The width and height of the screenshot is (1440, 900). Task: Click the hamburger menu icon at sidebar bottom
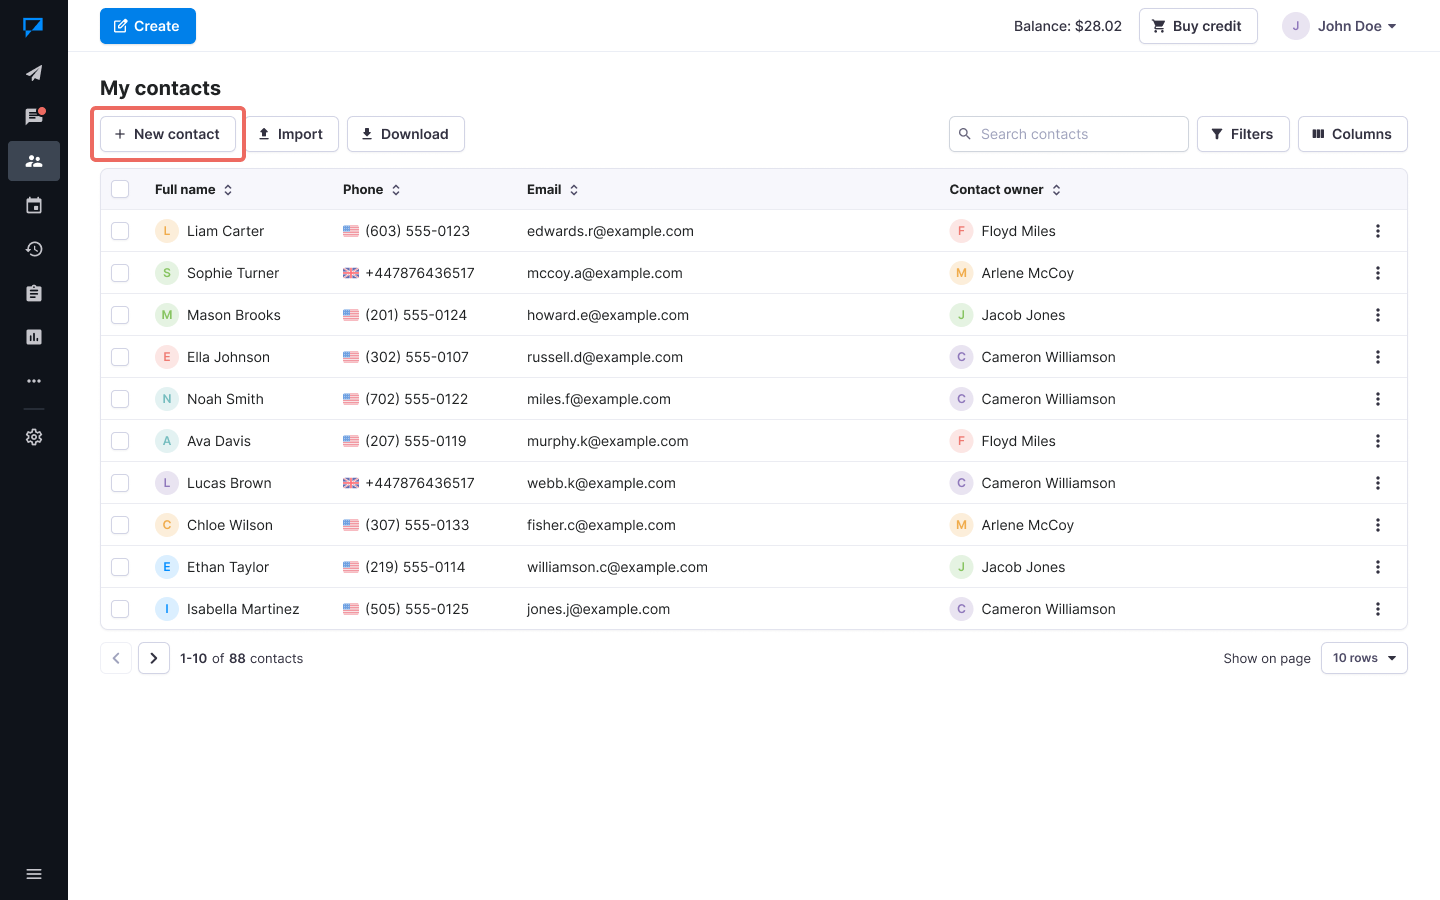click(x=34, y=874)
